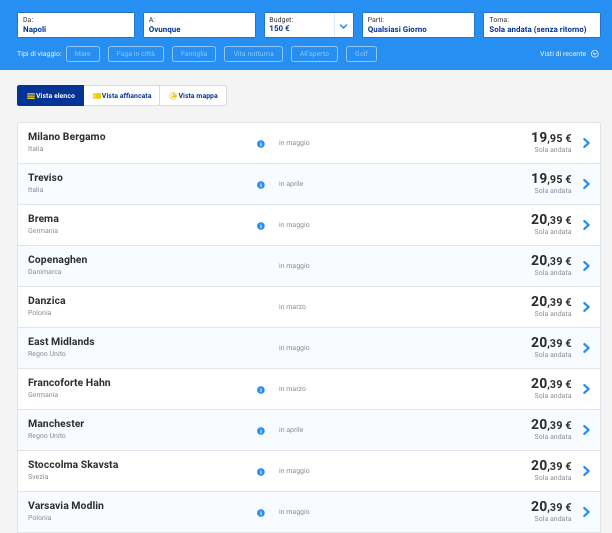Enable the Fuga in città filter
612x533 pixels.
[x=137, y=54]
